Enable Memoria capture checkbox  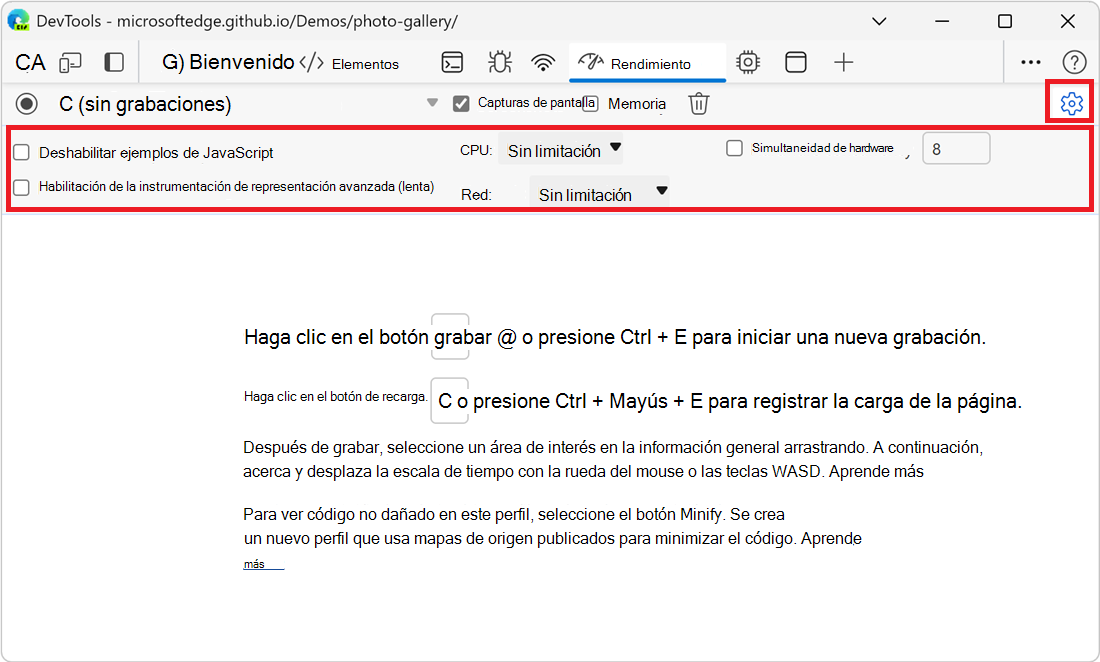click(592, 102)
